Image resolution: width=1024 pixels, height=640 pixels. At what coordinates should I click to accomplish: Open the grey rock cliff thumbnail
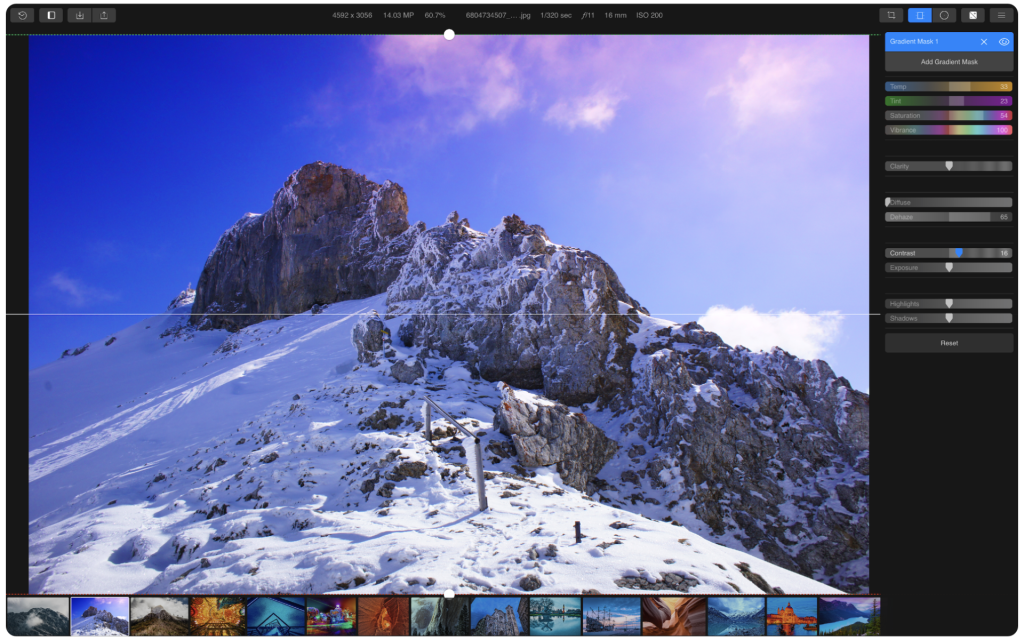440,616
